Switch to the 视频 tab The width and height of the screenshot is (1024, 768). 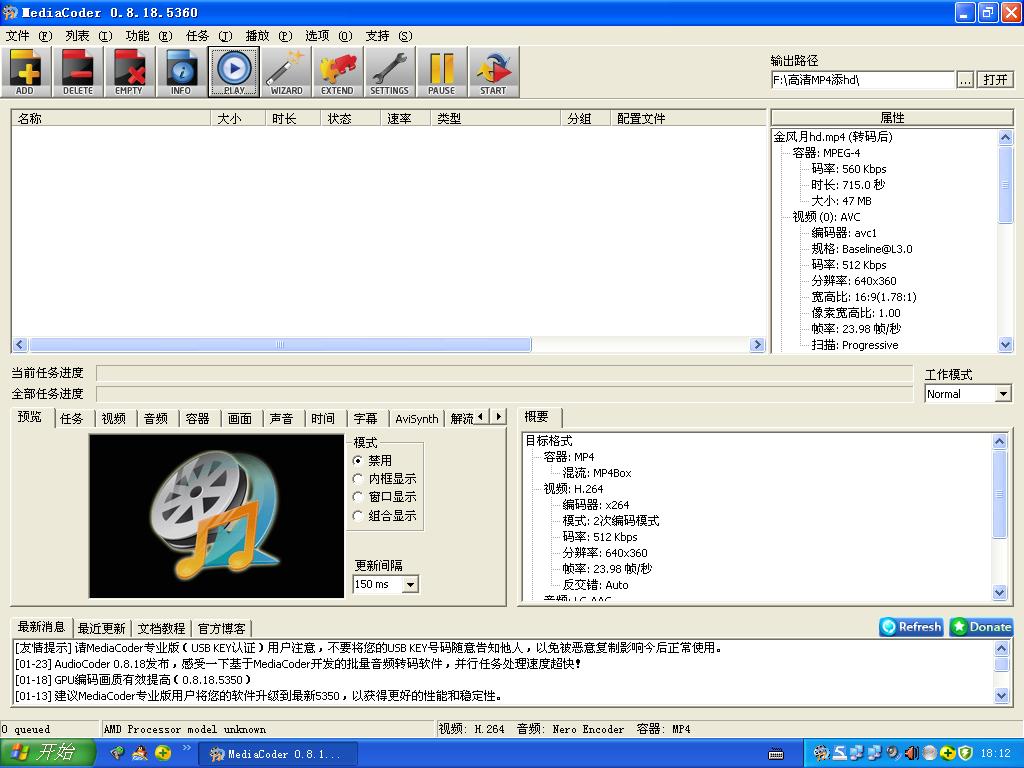coord(114,419)
